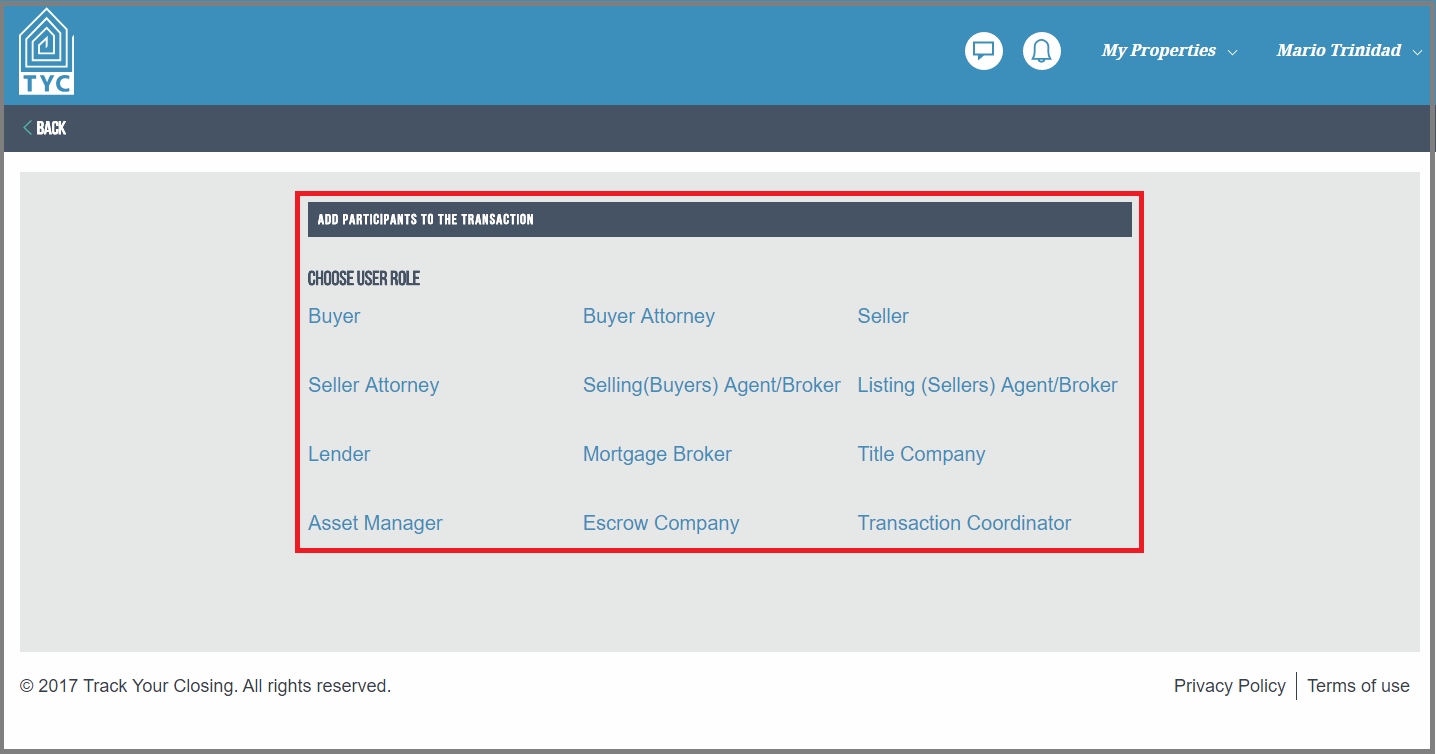Choose Selling(Buyers) Agent/Broker role

711,385
